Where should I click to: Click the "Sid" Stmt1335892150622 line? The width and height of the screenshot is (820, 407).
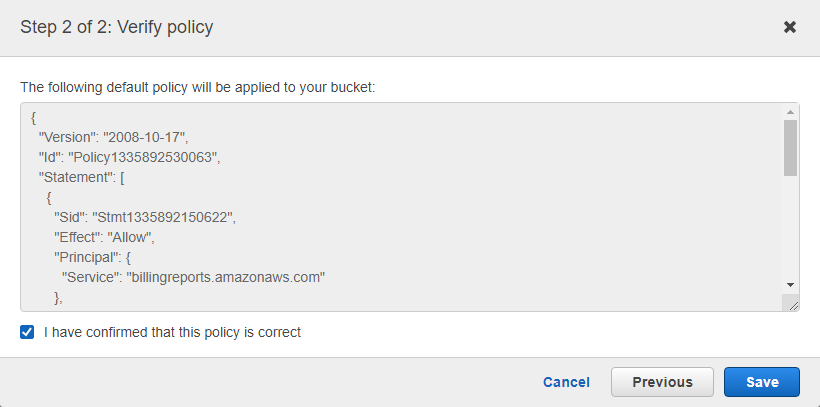pyautogui.click(x=145, y=218)
